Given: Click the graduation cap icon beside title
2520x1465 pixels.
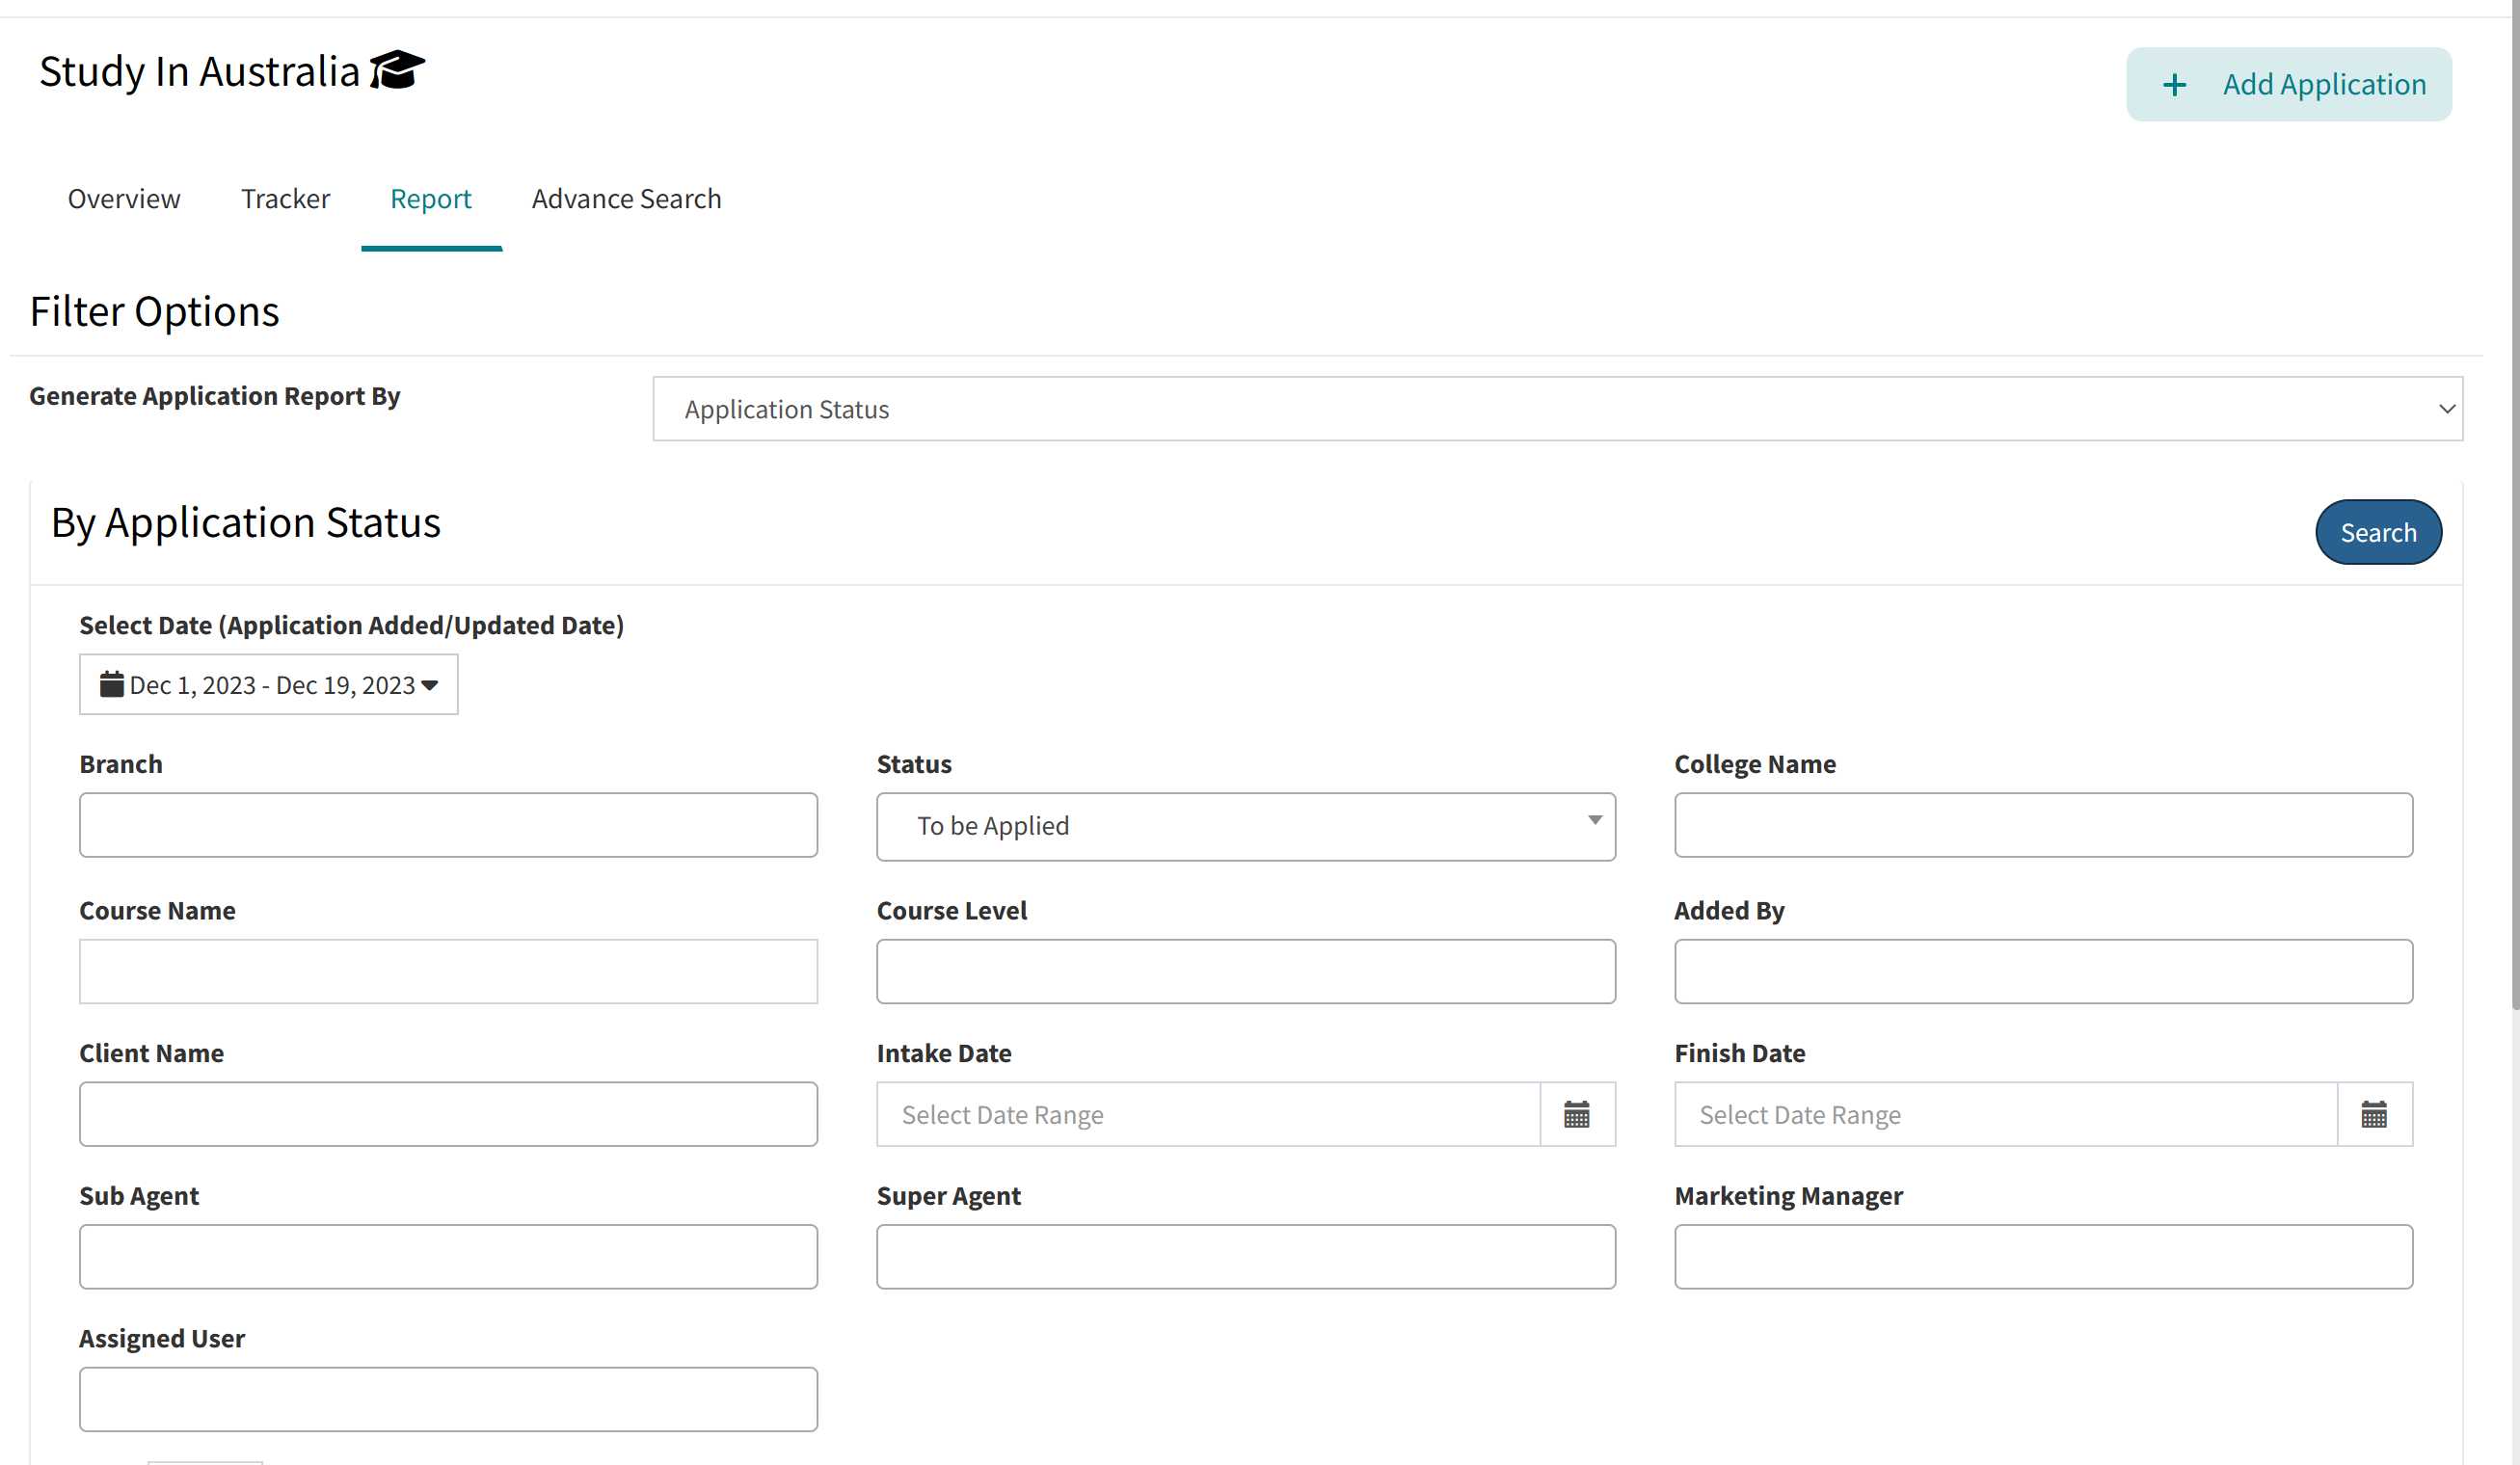Looking at the screenshot, I should [x=397, y=70].
